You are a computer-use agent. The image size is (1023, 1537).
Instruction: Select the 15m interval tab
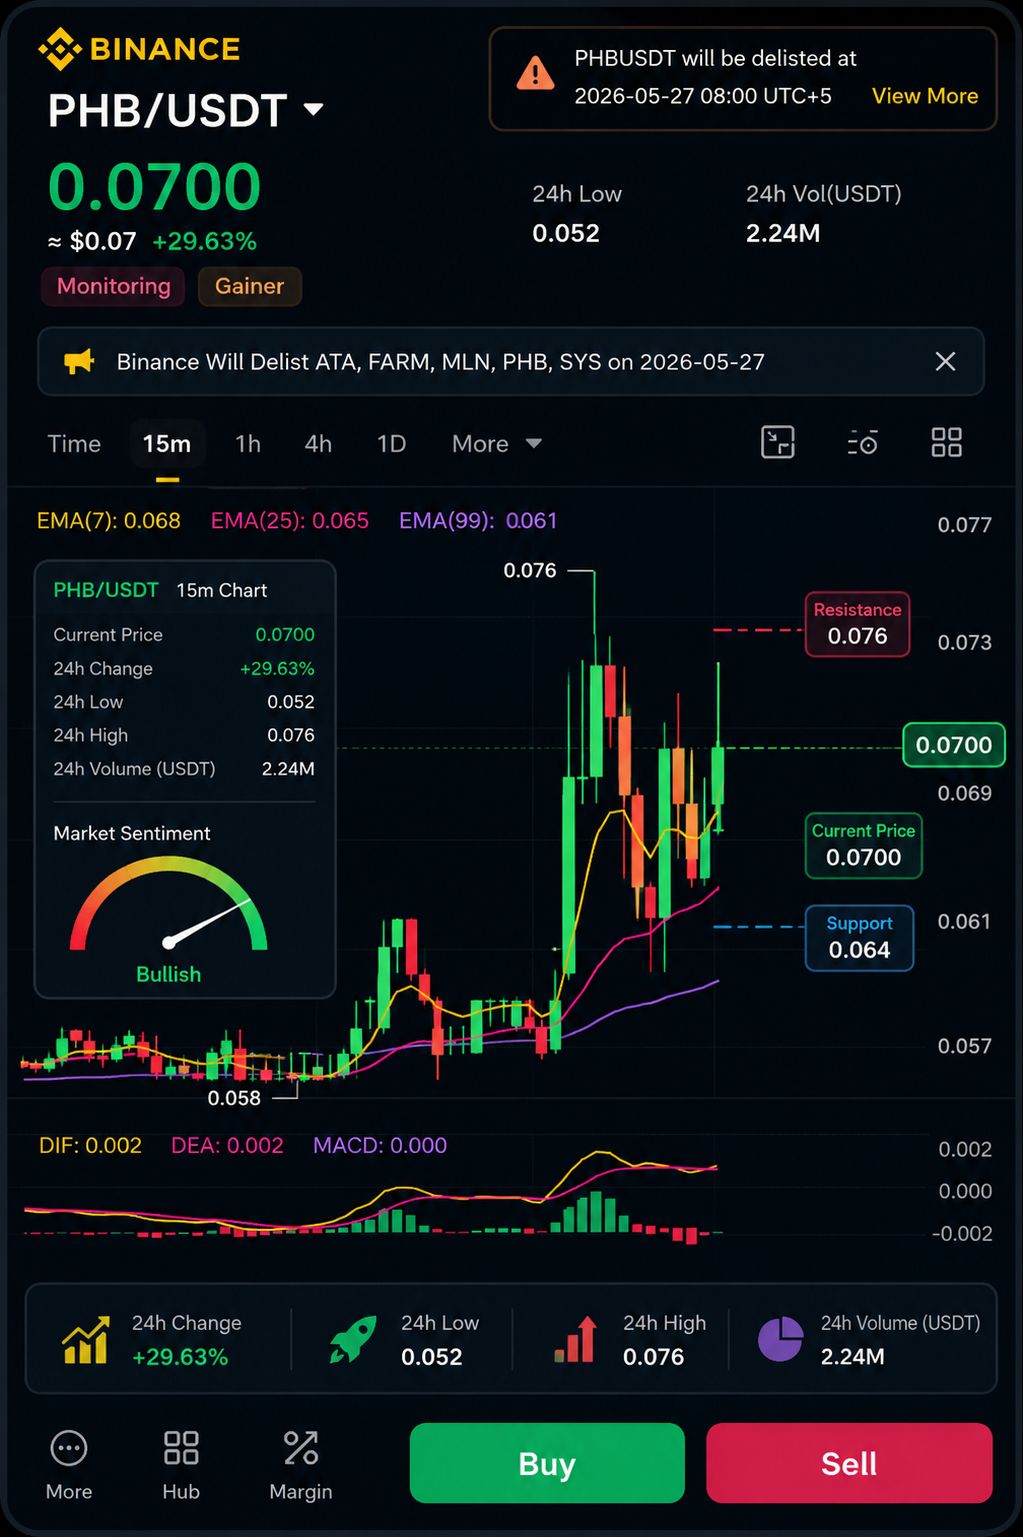(x=167, y=444)
